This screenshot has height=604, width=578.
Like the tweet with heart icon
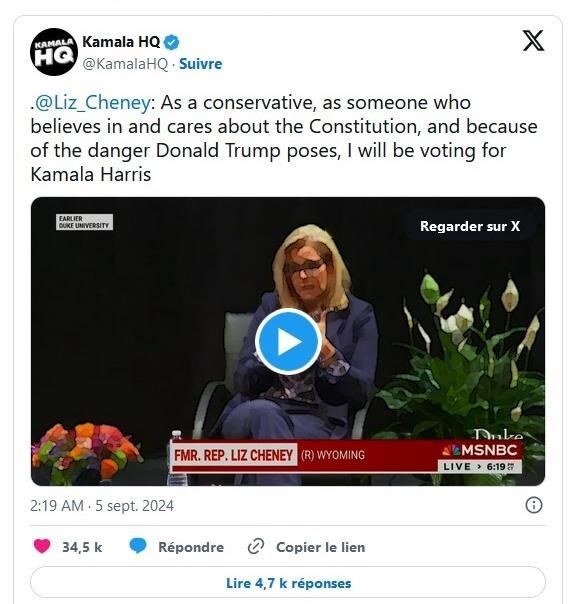pyautogui.click(x=42, y=546)
